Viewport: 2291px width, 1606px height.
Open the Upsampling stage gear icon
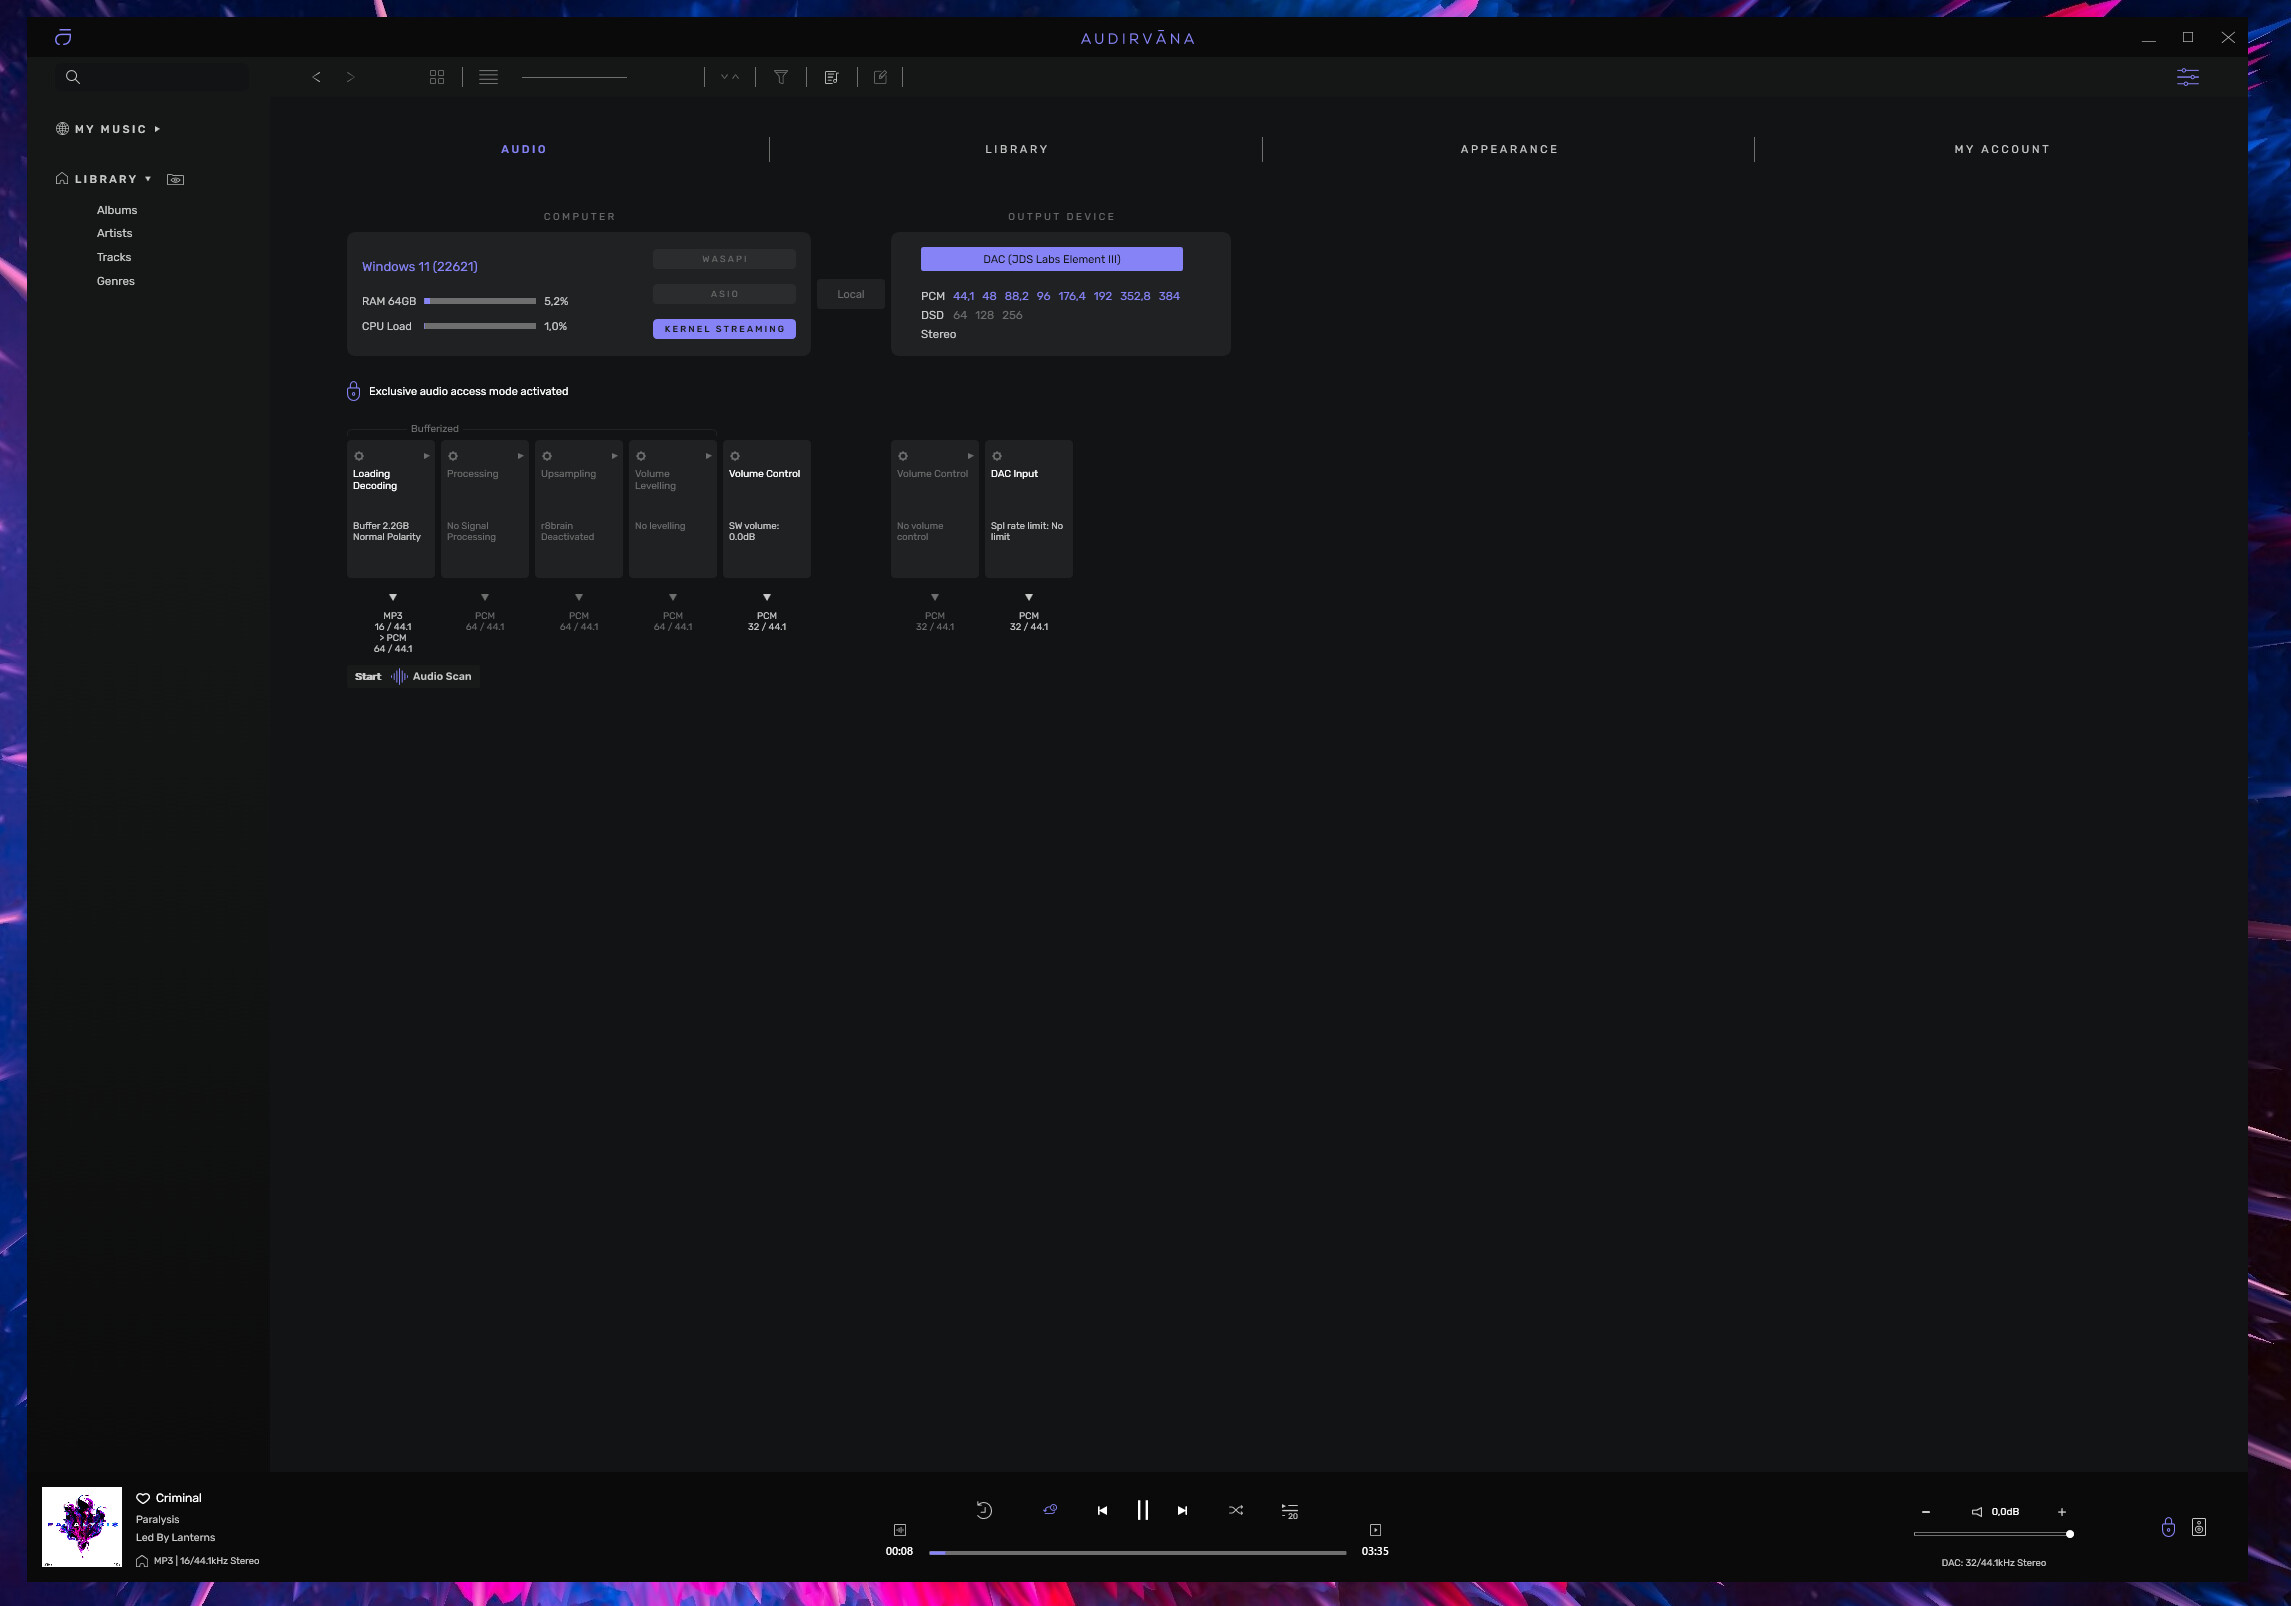point(547,456)
